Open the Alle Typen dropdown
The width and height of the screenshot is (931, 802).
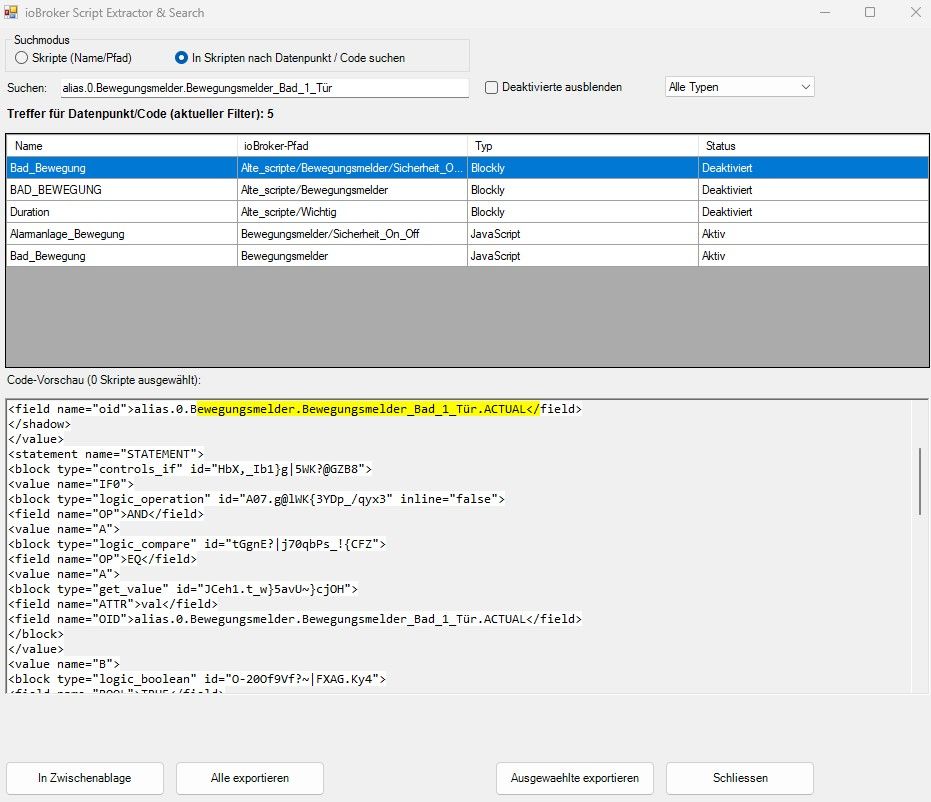pyautogui.click(x=739, y=87)
